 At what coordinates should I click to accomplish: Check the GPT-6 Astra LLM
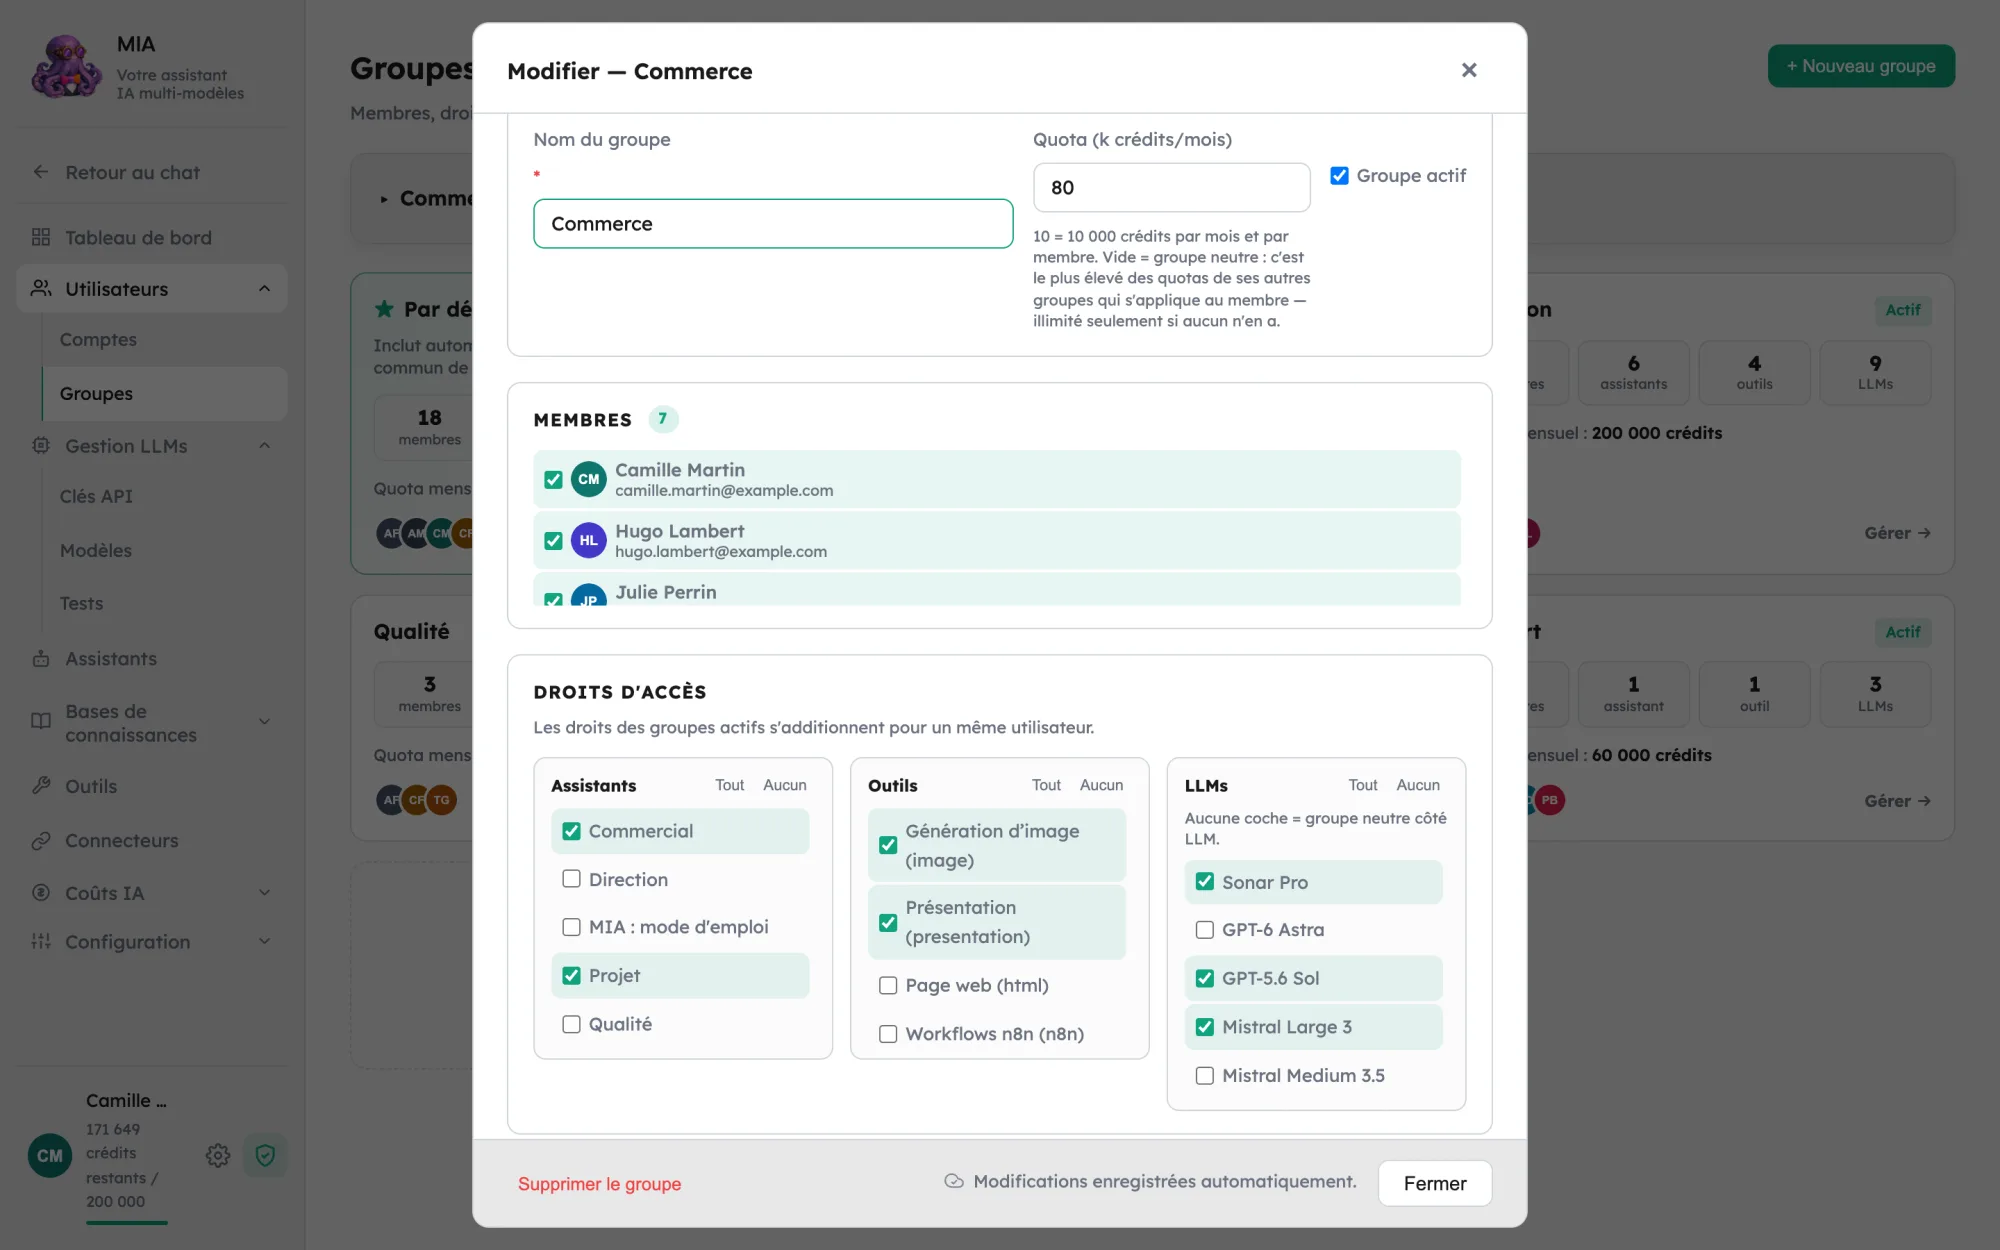1205,930
